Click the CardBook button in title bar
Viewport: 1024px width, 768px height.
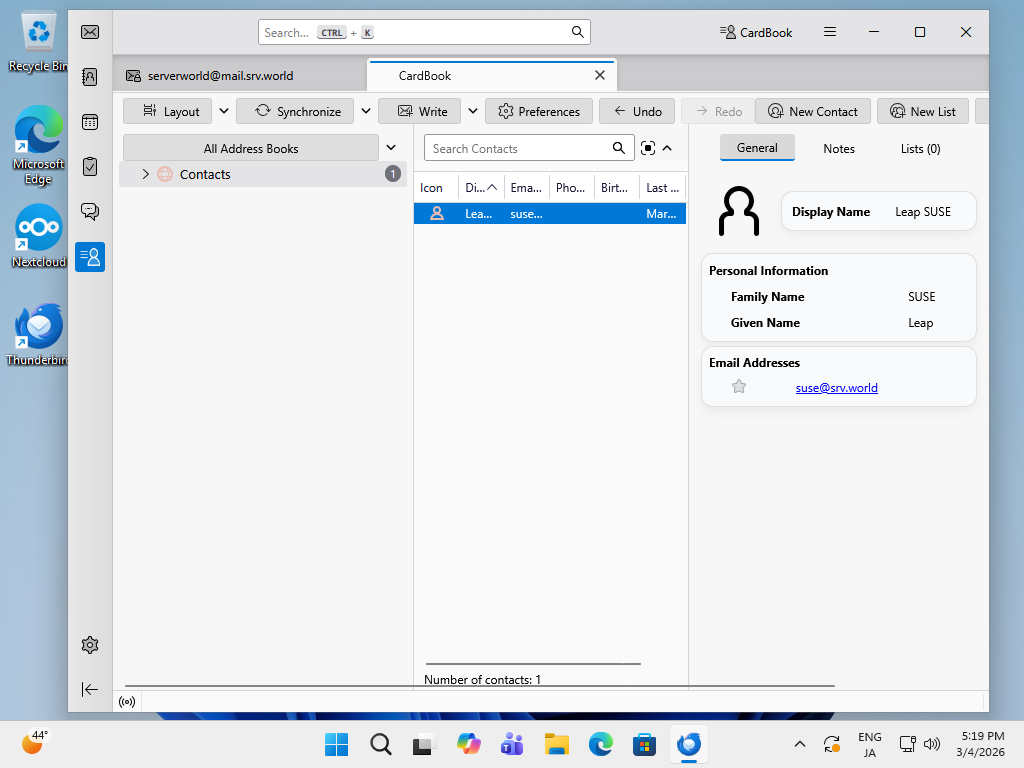(x=756, y=32)
